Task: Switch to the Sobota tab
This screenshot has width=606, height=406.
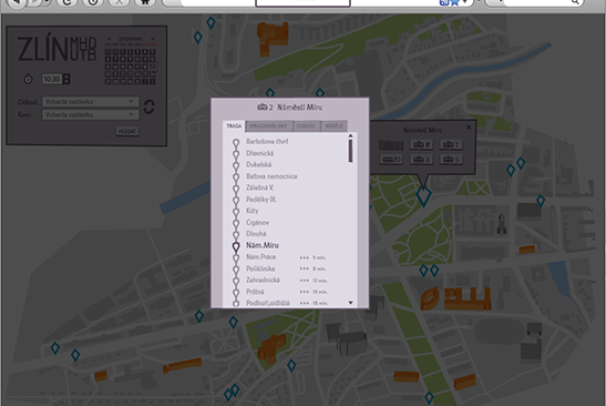Action: coord(304,126)
